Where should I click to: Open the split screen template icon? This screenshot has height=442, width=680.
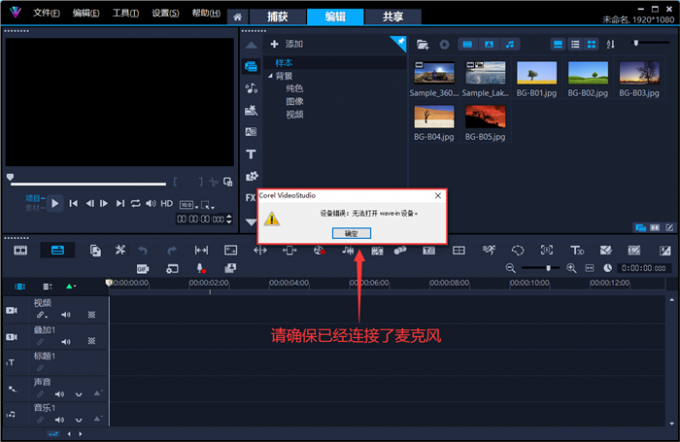(459, 250)
